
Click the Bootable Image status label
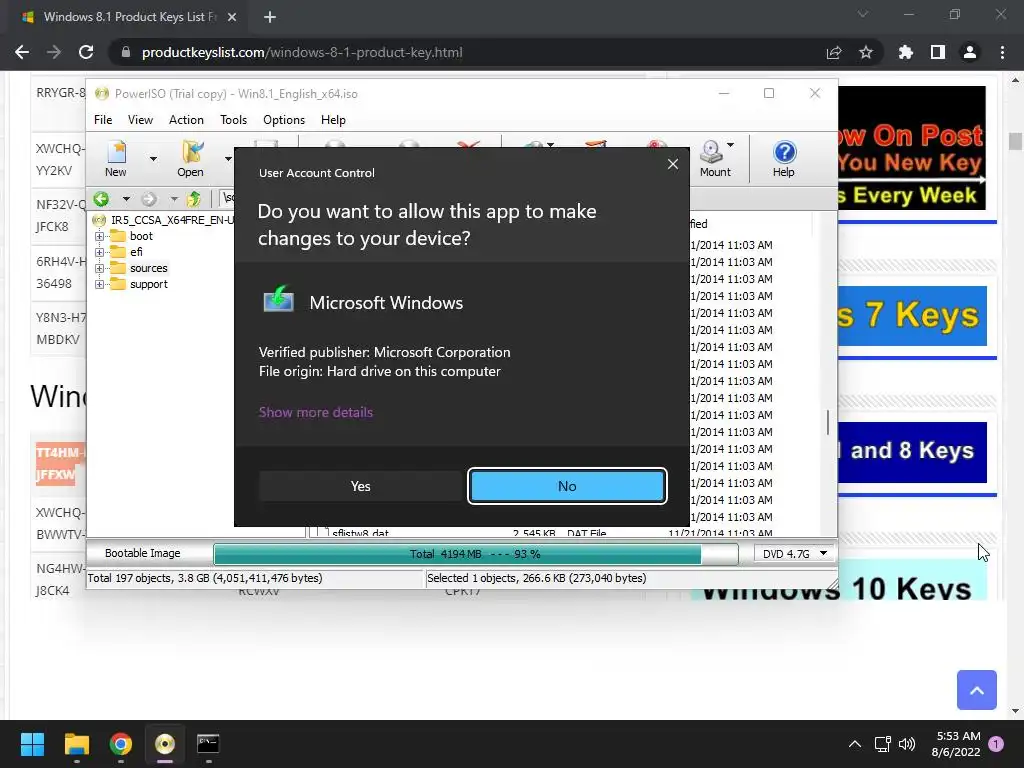click(x=142, y=553)
